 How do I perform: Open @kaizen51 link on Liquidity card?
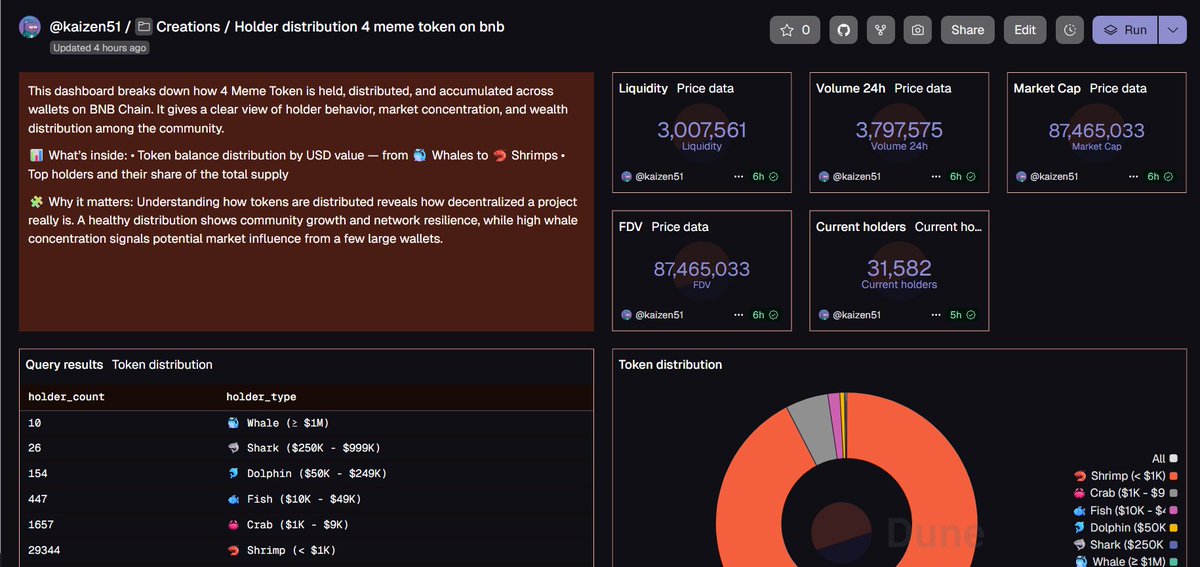[659, 176]
